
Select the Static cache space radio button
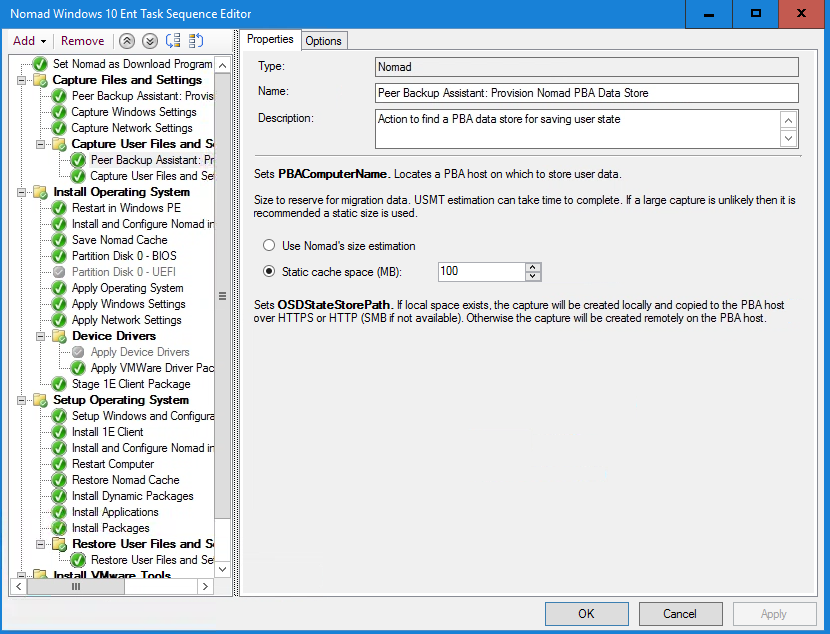coord(268,271)
